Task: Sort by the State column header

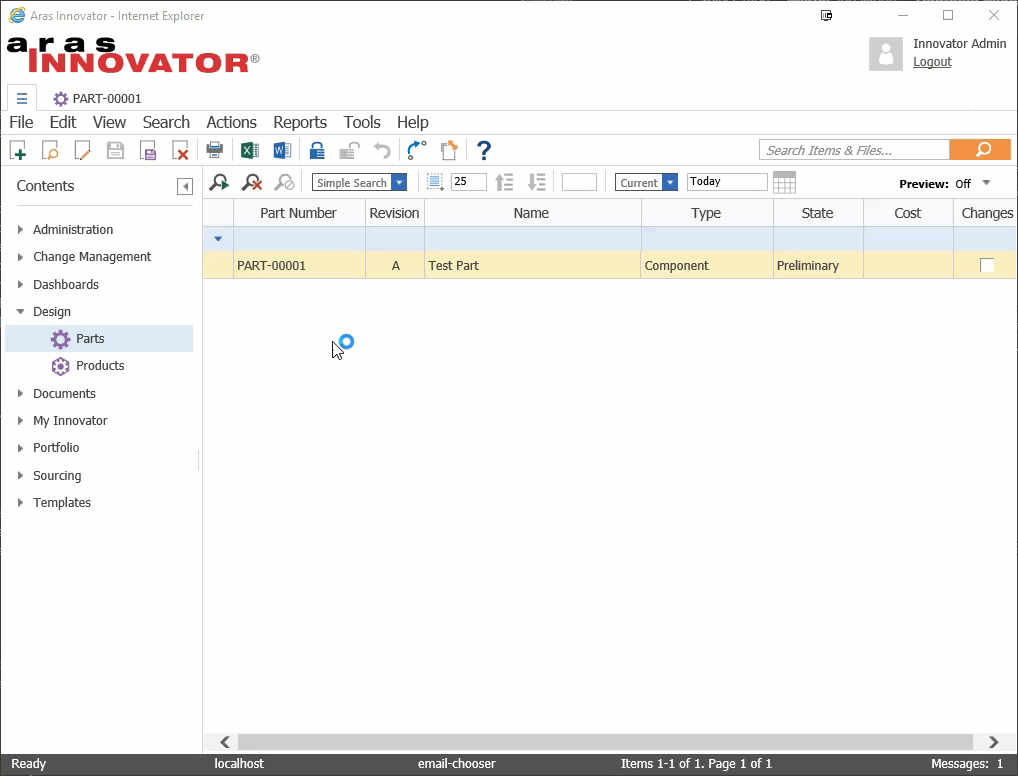Action: pyautogui.click(x=817, y=213)
